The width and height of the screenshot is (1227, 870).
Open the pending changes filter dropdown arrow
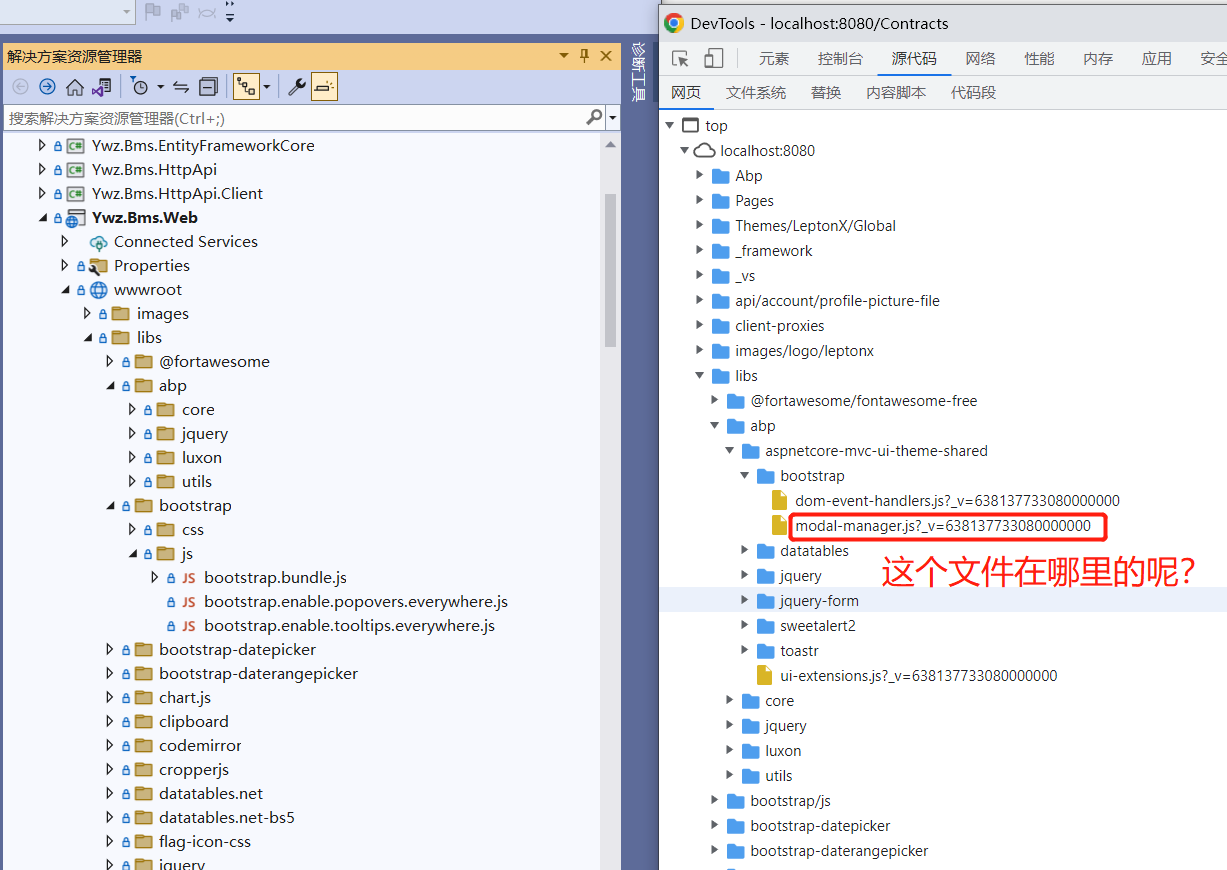[160, 87]
